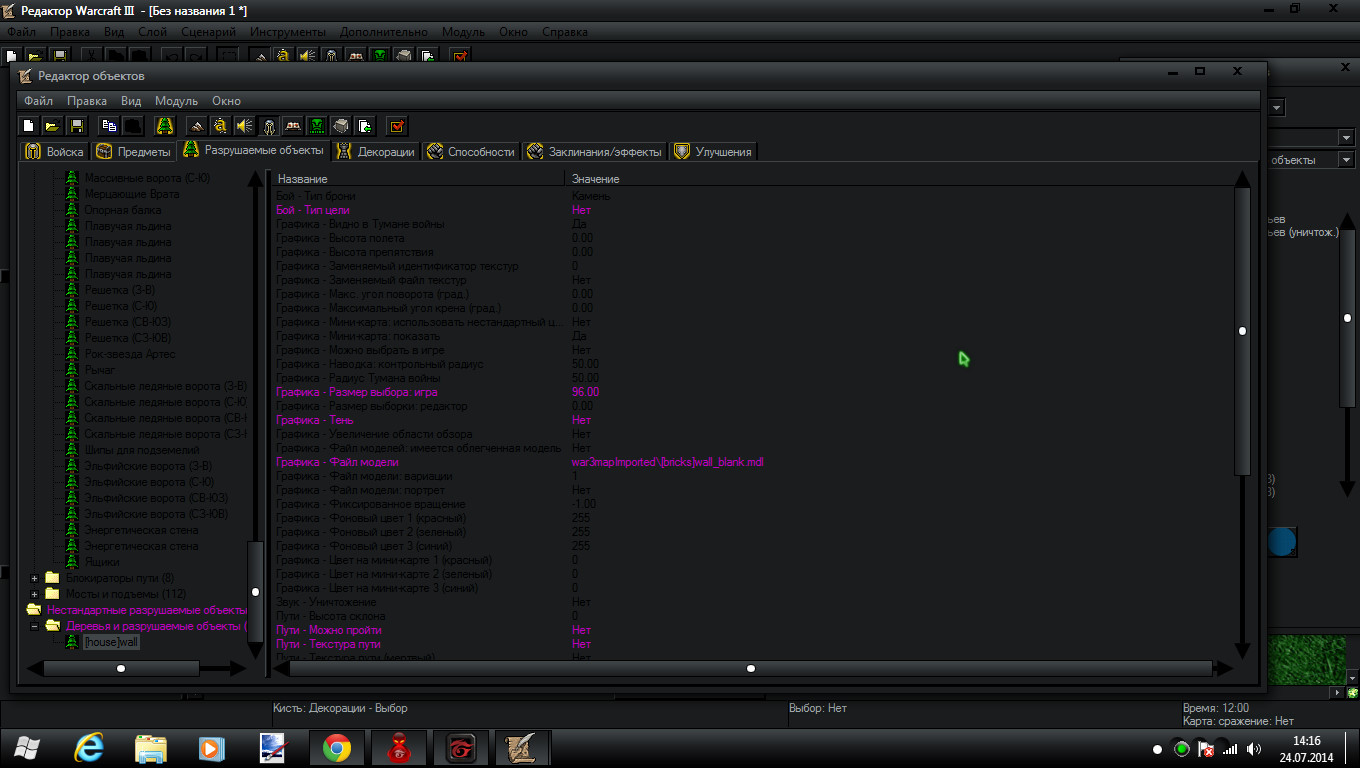Switch to Предметы tab
This screenshot has width=1360, height=768.
click(133, 152)
